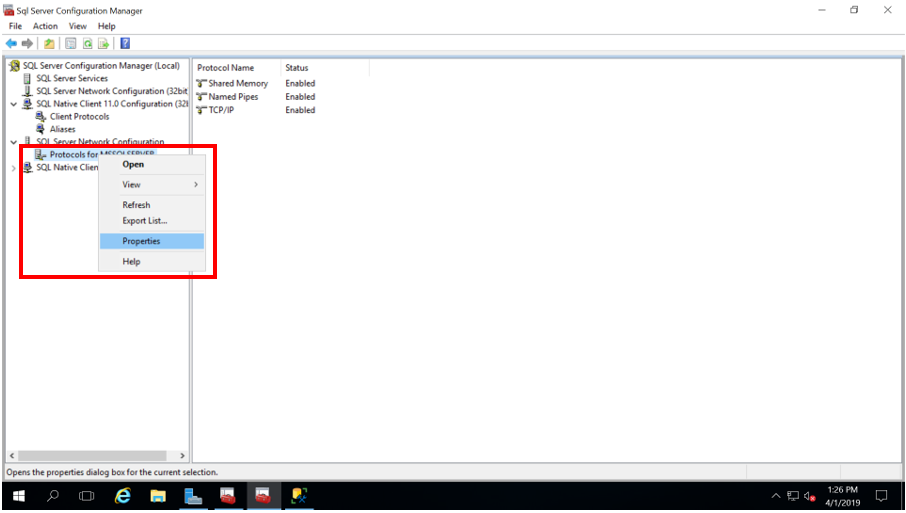Click the tree pane scroll right arrow
The height and width of the screenshot is (513, 906).
(x=183, y=456)
